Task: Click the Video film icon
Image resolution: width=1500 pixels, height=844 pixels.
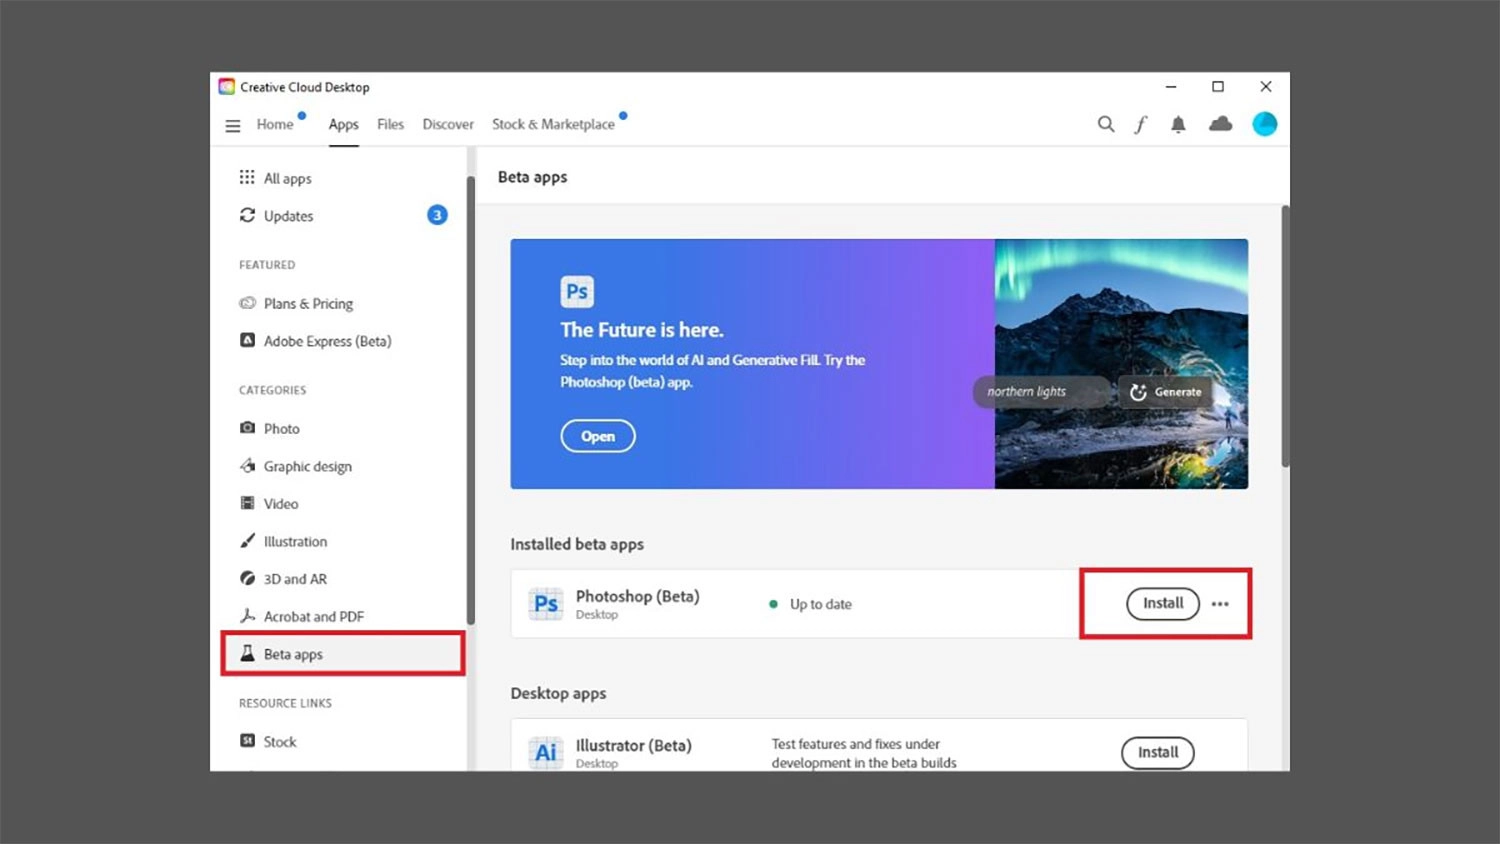Action: coord(247,503)
